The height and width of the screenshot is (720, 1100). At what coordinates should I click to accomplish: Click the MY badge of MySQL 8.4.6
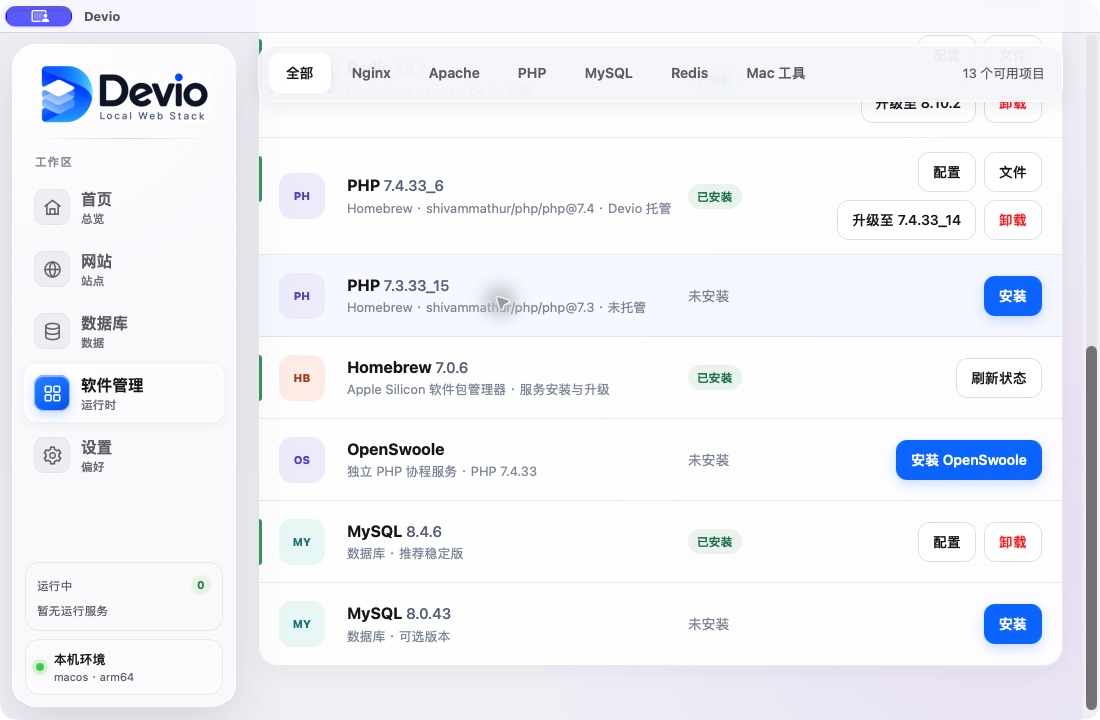[302, 542]
